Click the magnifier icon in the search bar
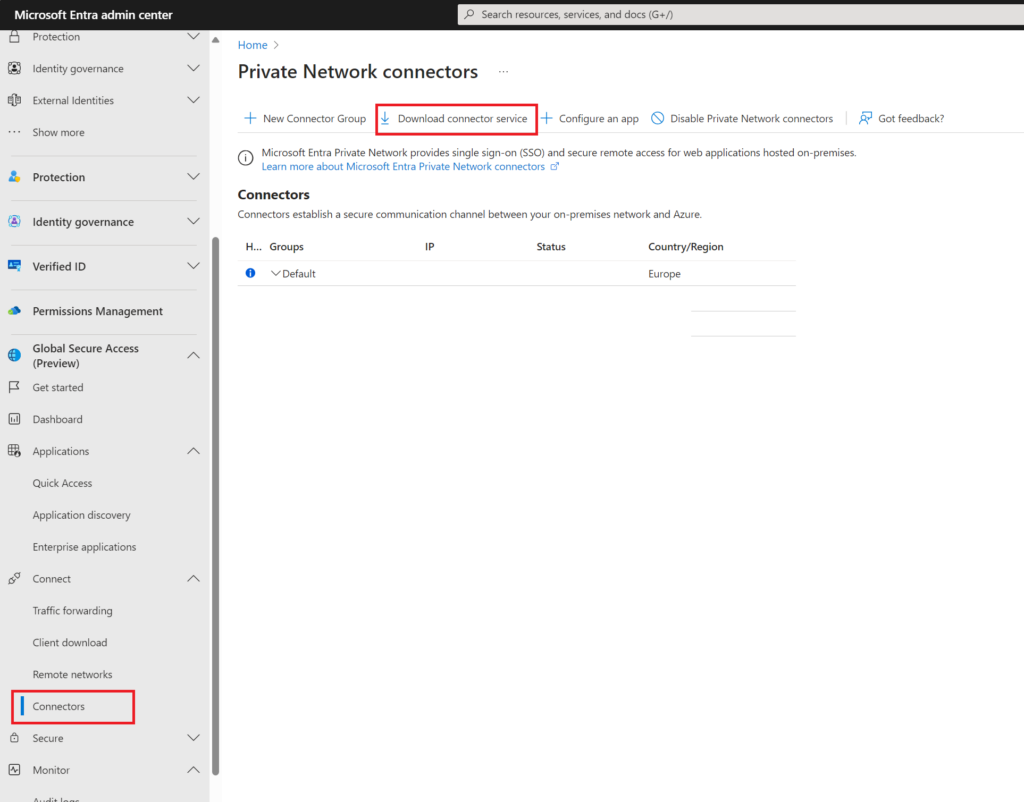Image resolution: width=1024 pixels, height=802 pixels. tap(469, 14)
